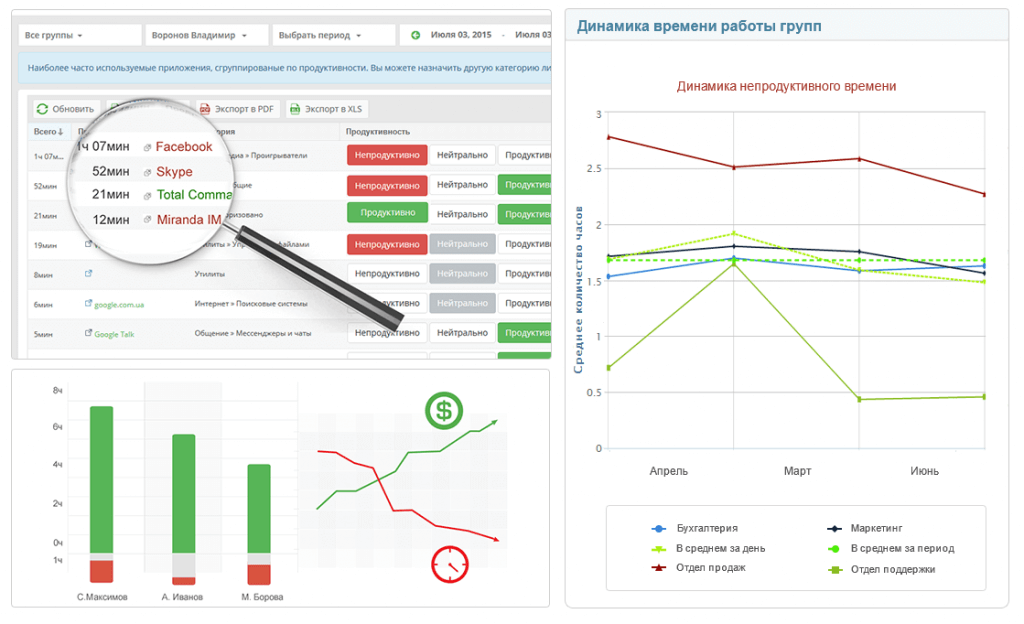Click the XLS spreadsheet export icon
The image size is (1024, 624).
296,109
